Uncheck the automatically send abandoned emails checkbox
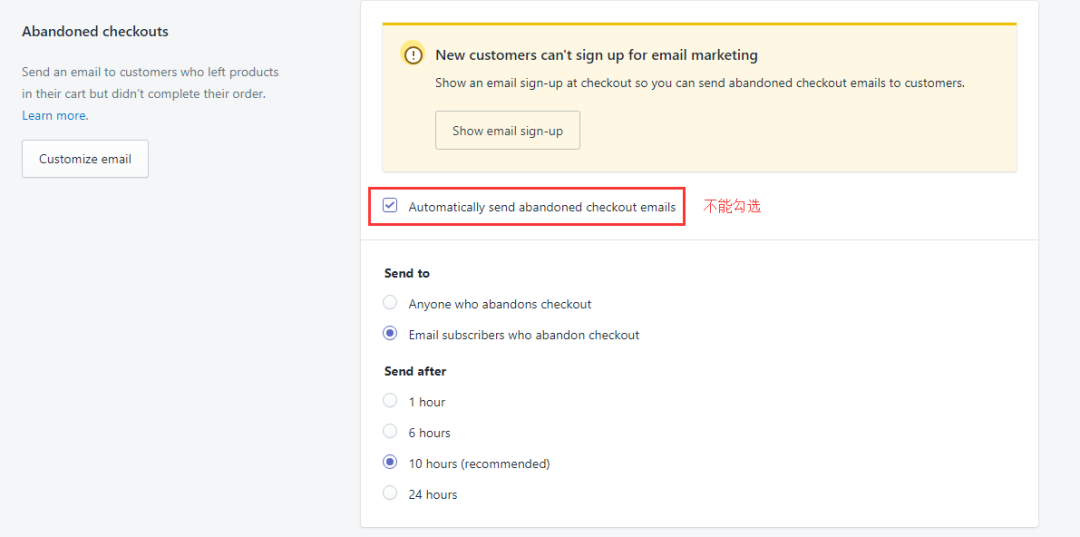The image size is (1080, 537). click(391, 206)
